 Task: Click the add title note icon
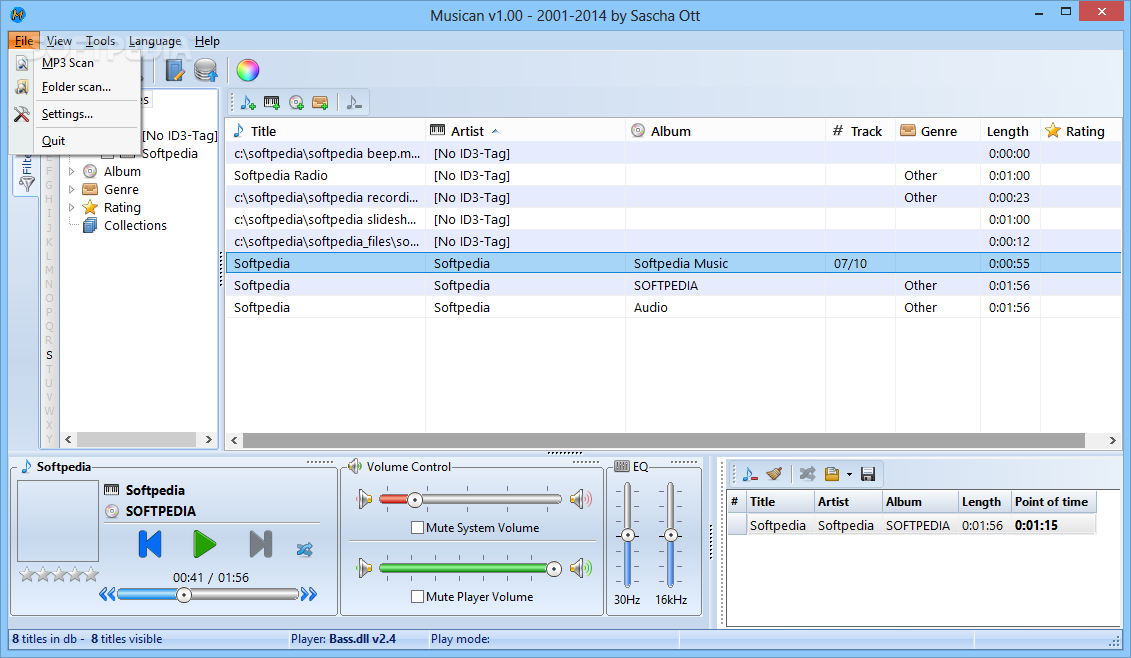point(248,102)
